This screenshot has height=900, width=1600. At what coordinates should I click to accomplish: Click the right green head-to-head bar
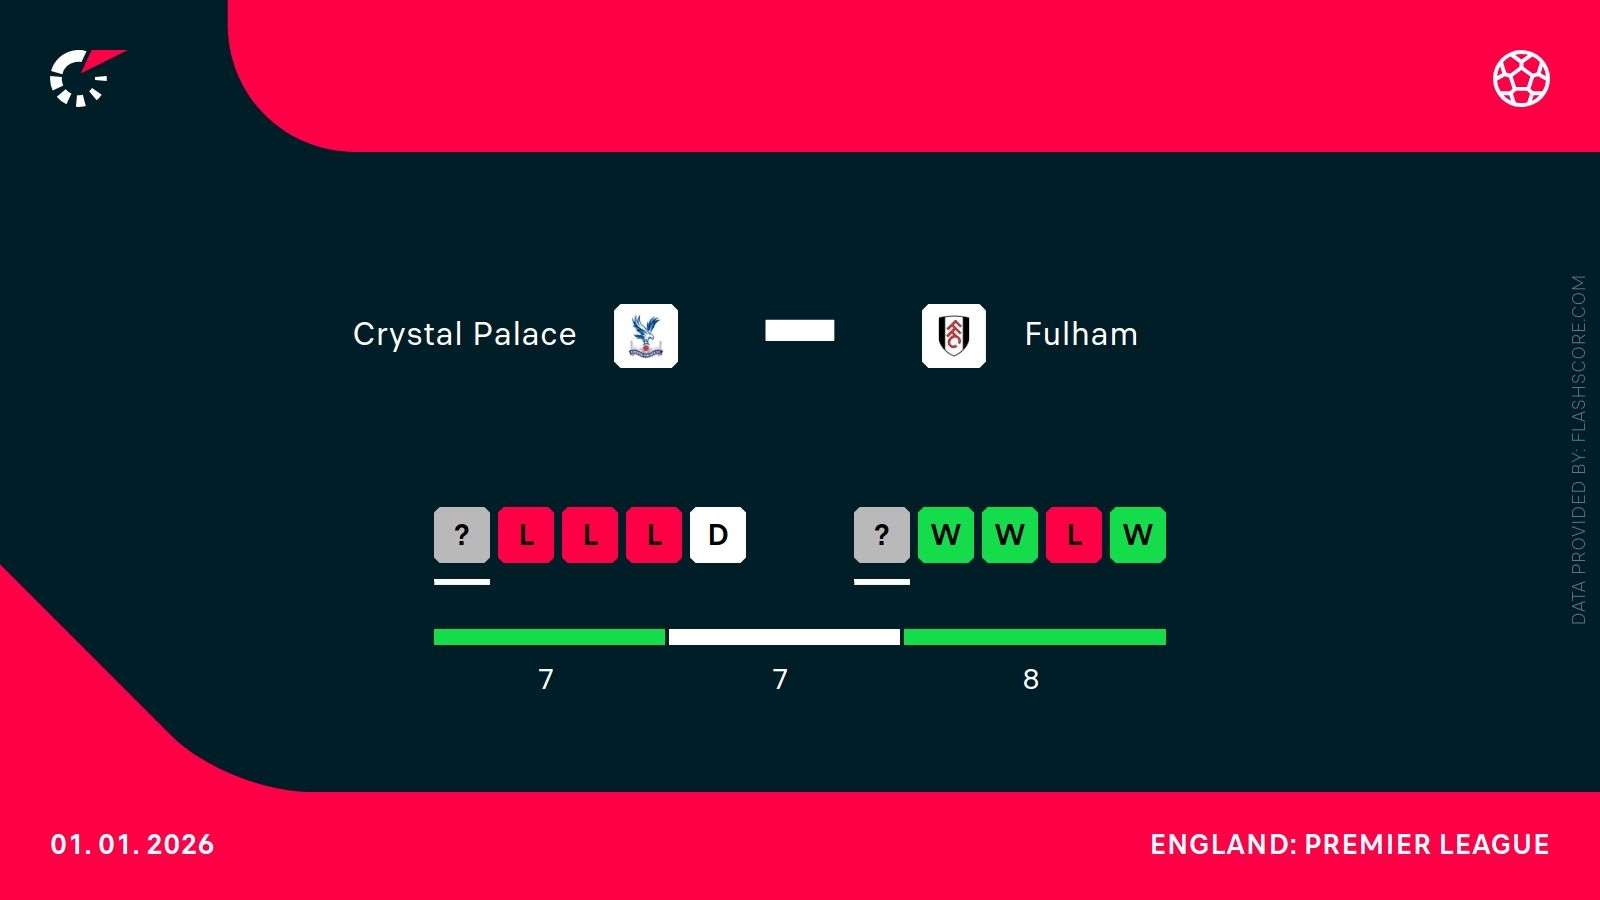(1035, 637)
